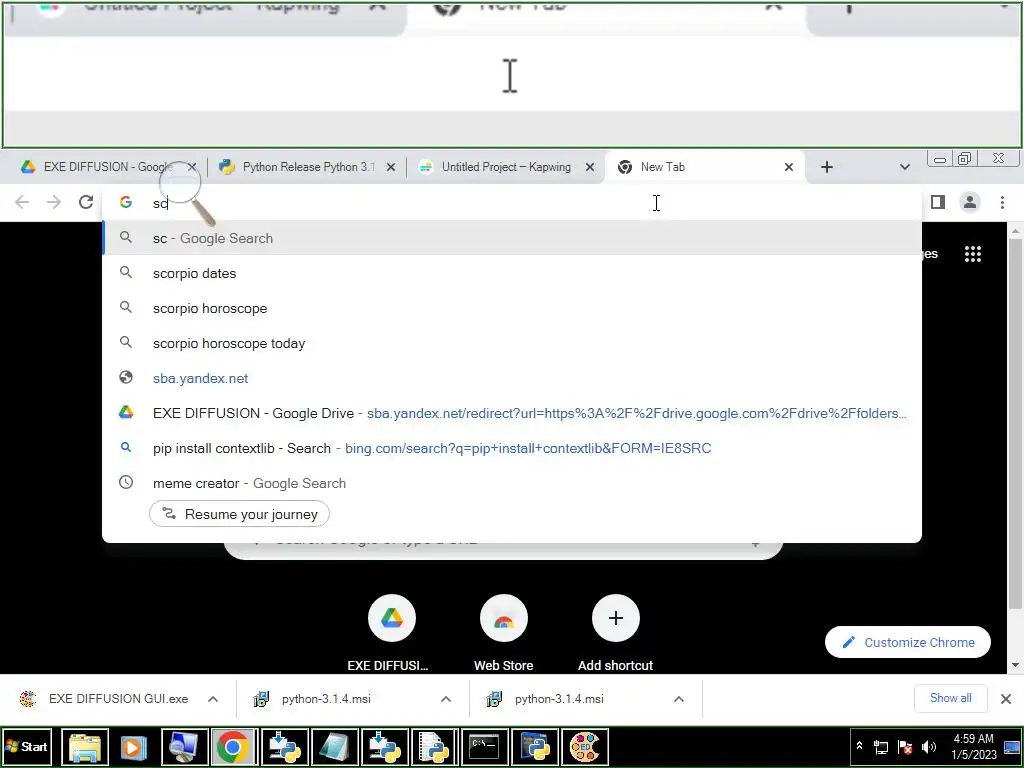Click the forward navigation arrow
The width and height of the screenshot is (1024, 768).
pos(54,202)
